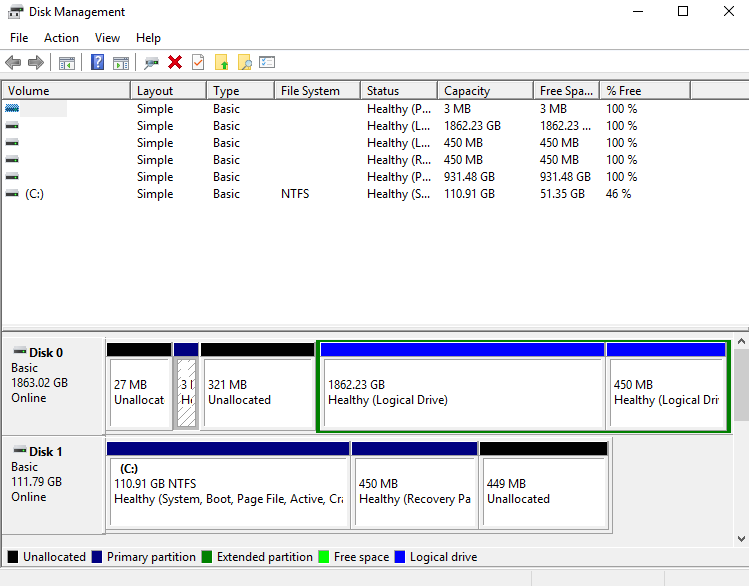Click the green Extended partition legend swatch
Viewport: 749px width, 586px height.
(207, 557)
